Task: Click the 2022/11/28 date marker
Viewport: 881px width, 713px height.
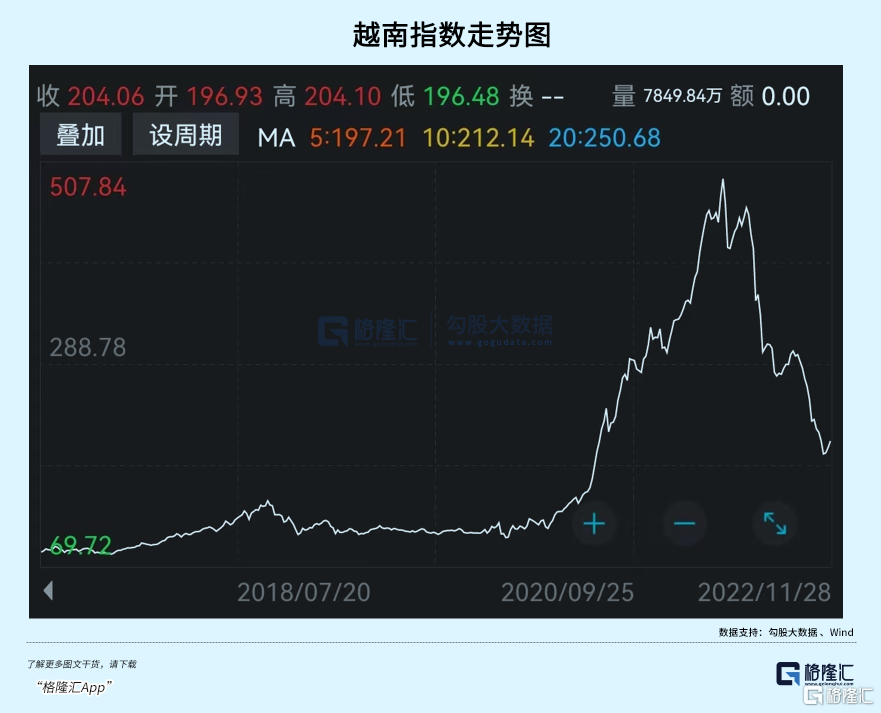Action: (x=764, y=592)
